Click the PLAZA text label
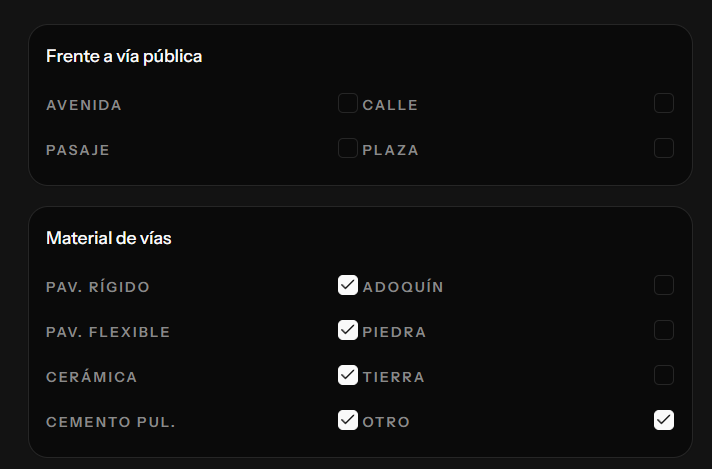The height and width of the screenshot is (469, 712). tap(390, 150)
